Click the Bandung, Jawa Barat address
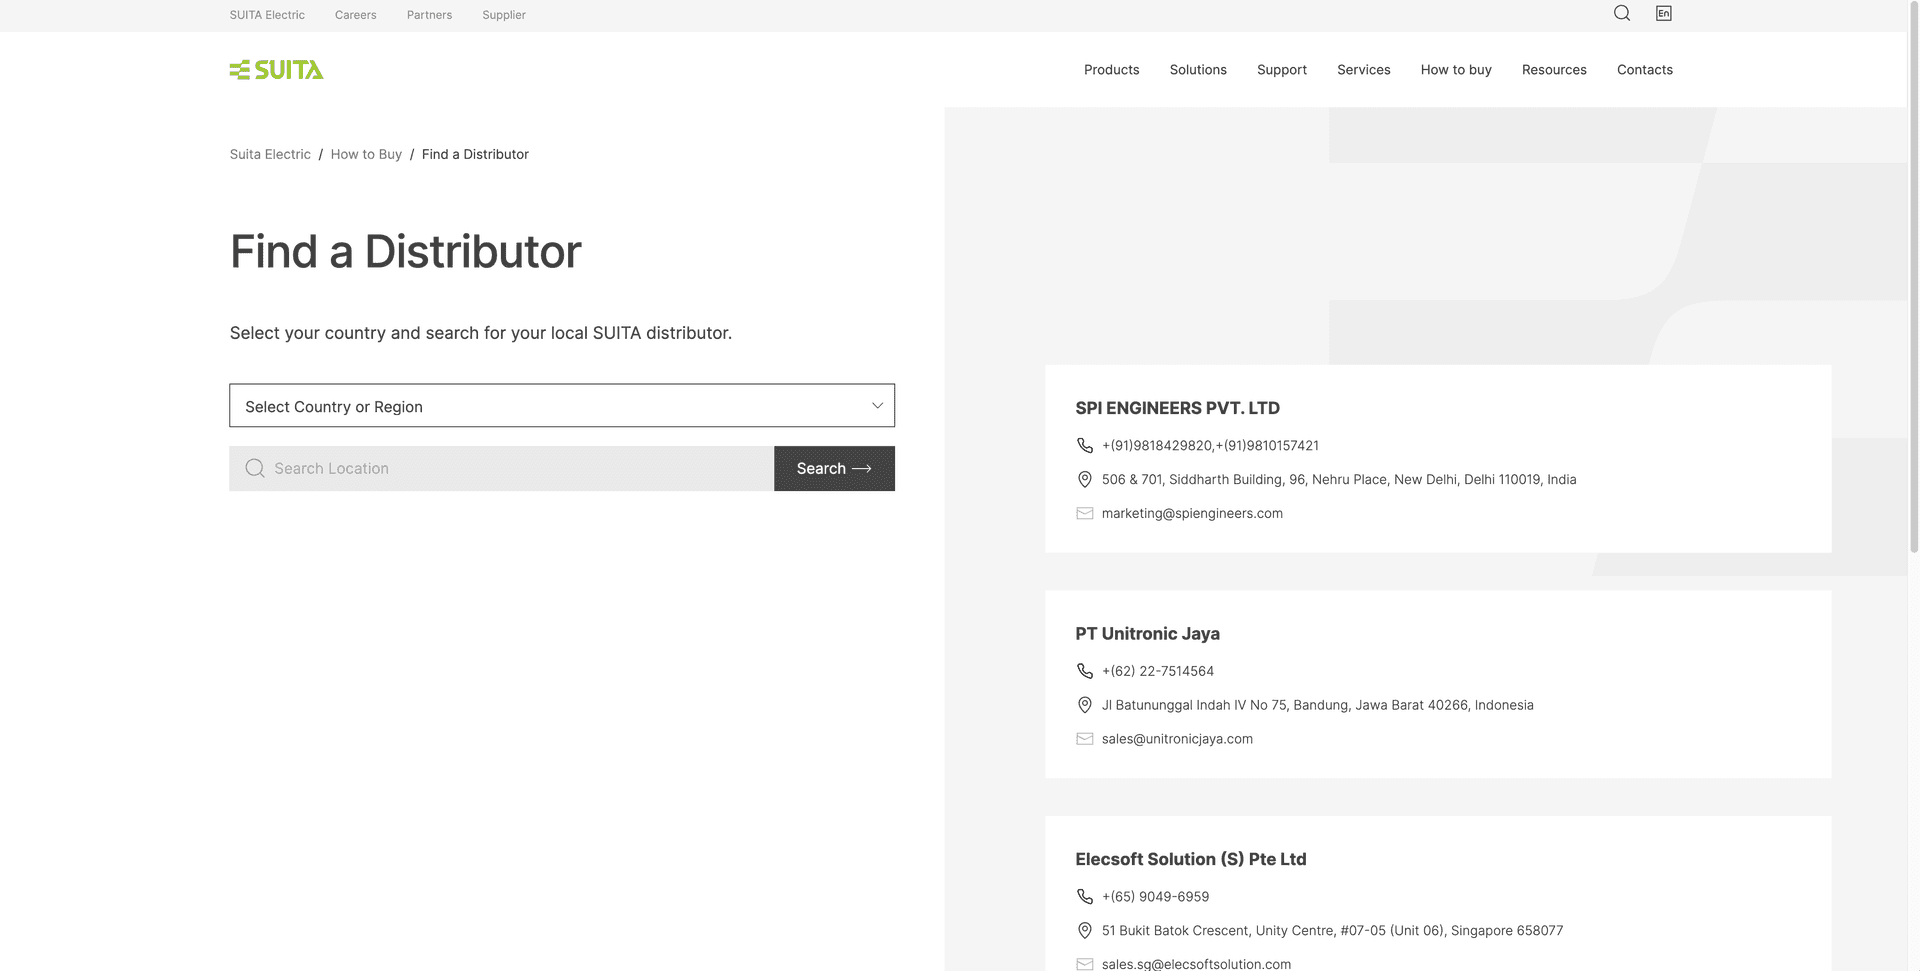Viewport: 1920px width, 971px height. [1317, 705]
